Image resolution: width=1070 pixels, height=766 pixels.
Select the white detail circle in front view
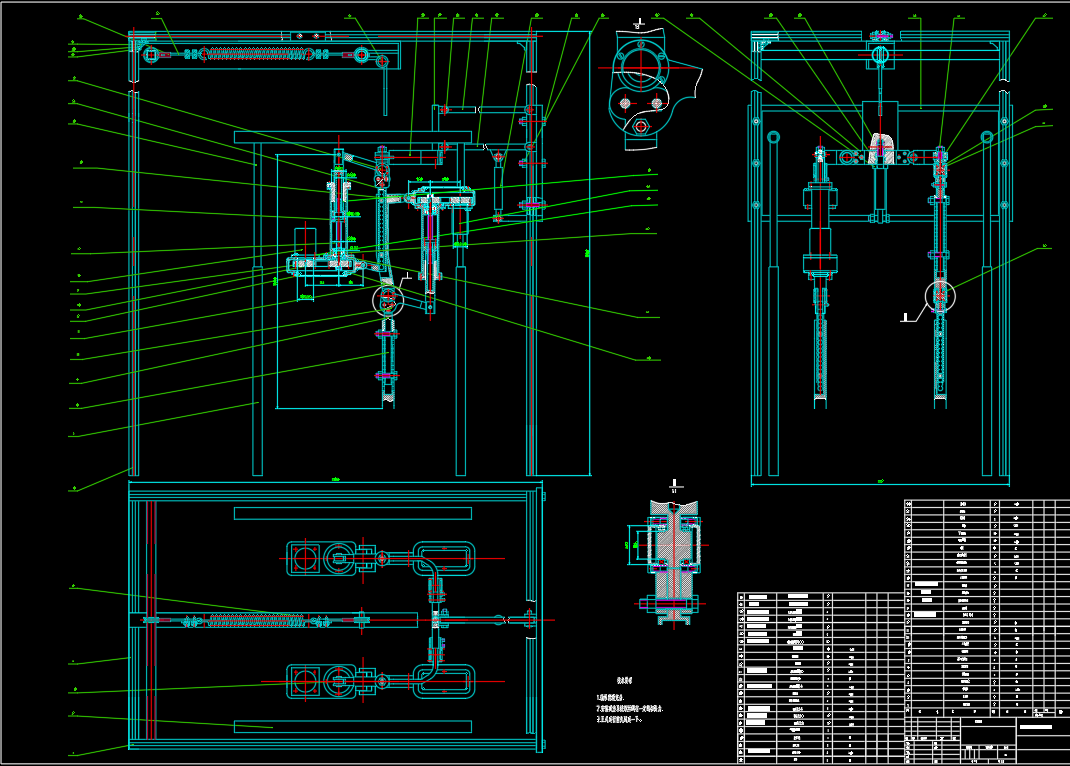pyautogui.click(x=386, y=299)
